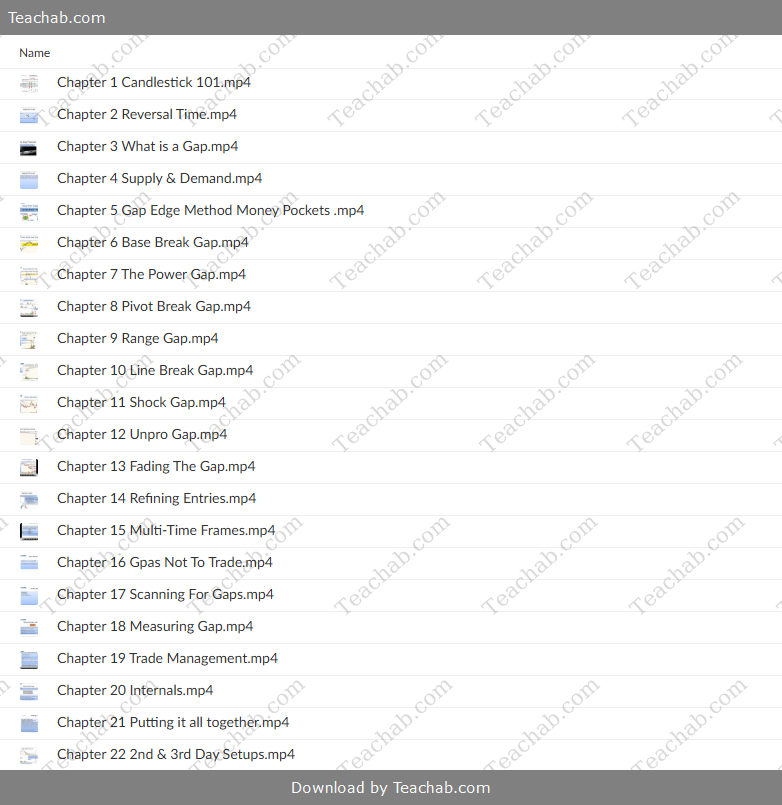This screenshot has height=805, width=782.
Task: Click the file icon for Chapter 10 Line Break Gap
Action: coord(29,371)
